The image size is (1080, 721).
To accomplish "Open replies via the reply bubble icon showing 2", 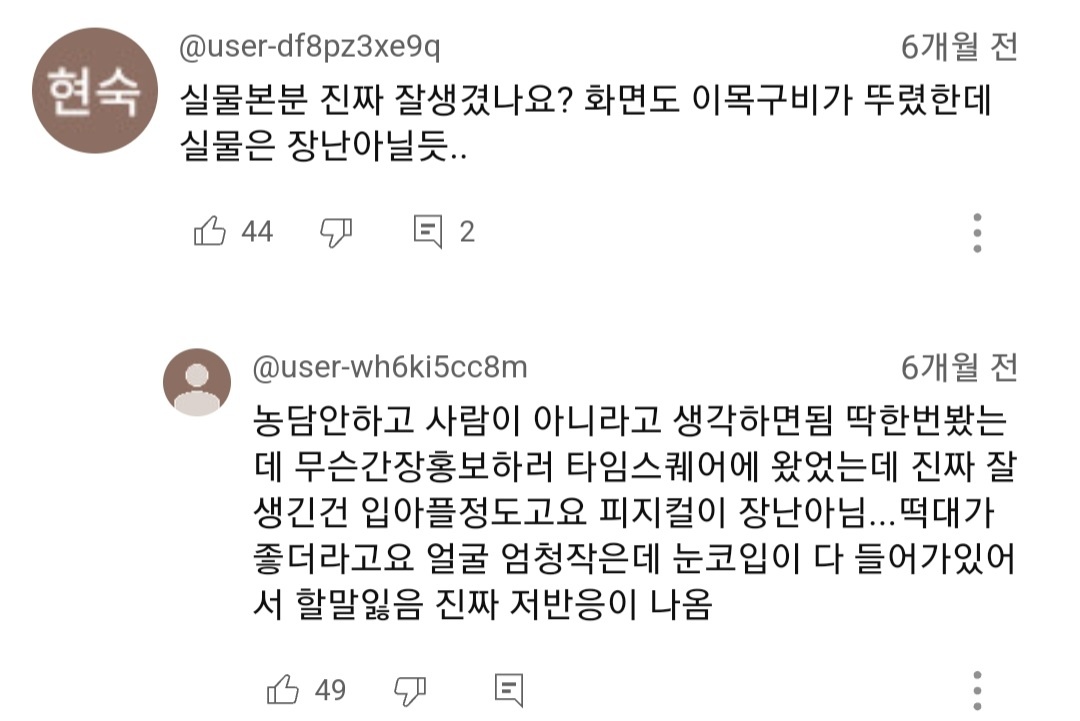I will click(x=430, y=231).
